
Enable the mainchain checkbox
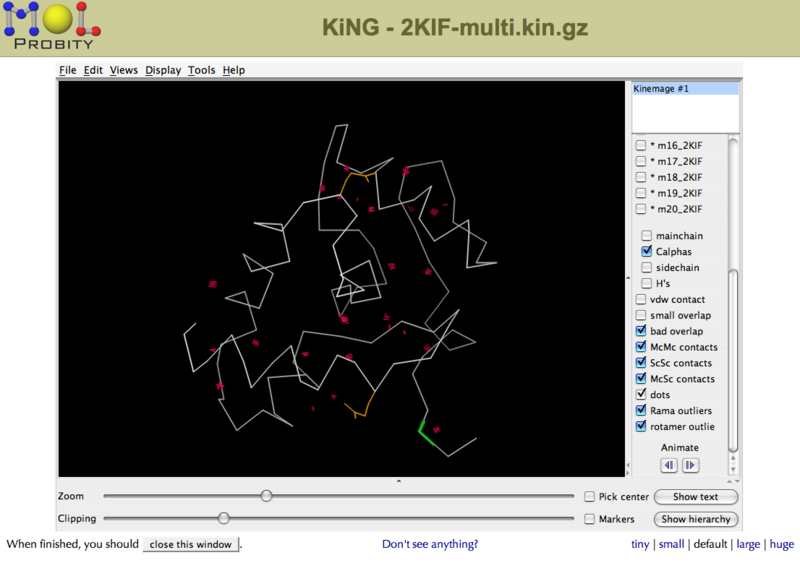(x=646, y=236)
